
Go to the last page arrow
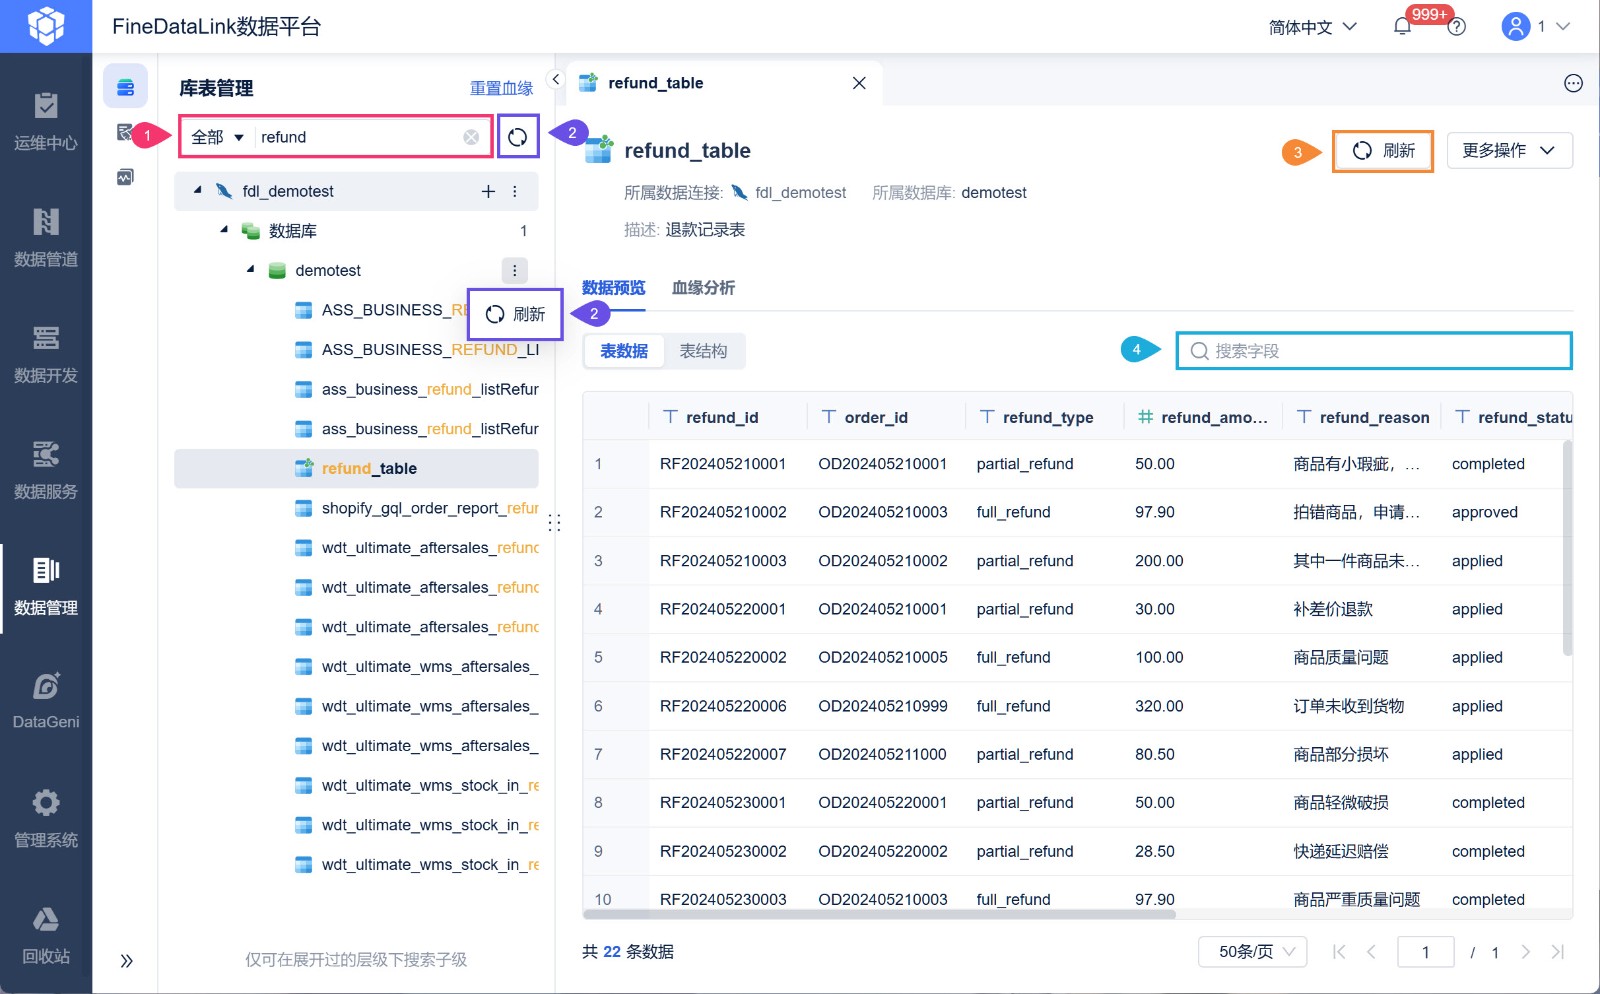click(x=1558, y=952)
